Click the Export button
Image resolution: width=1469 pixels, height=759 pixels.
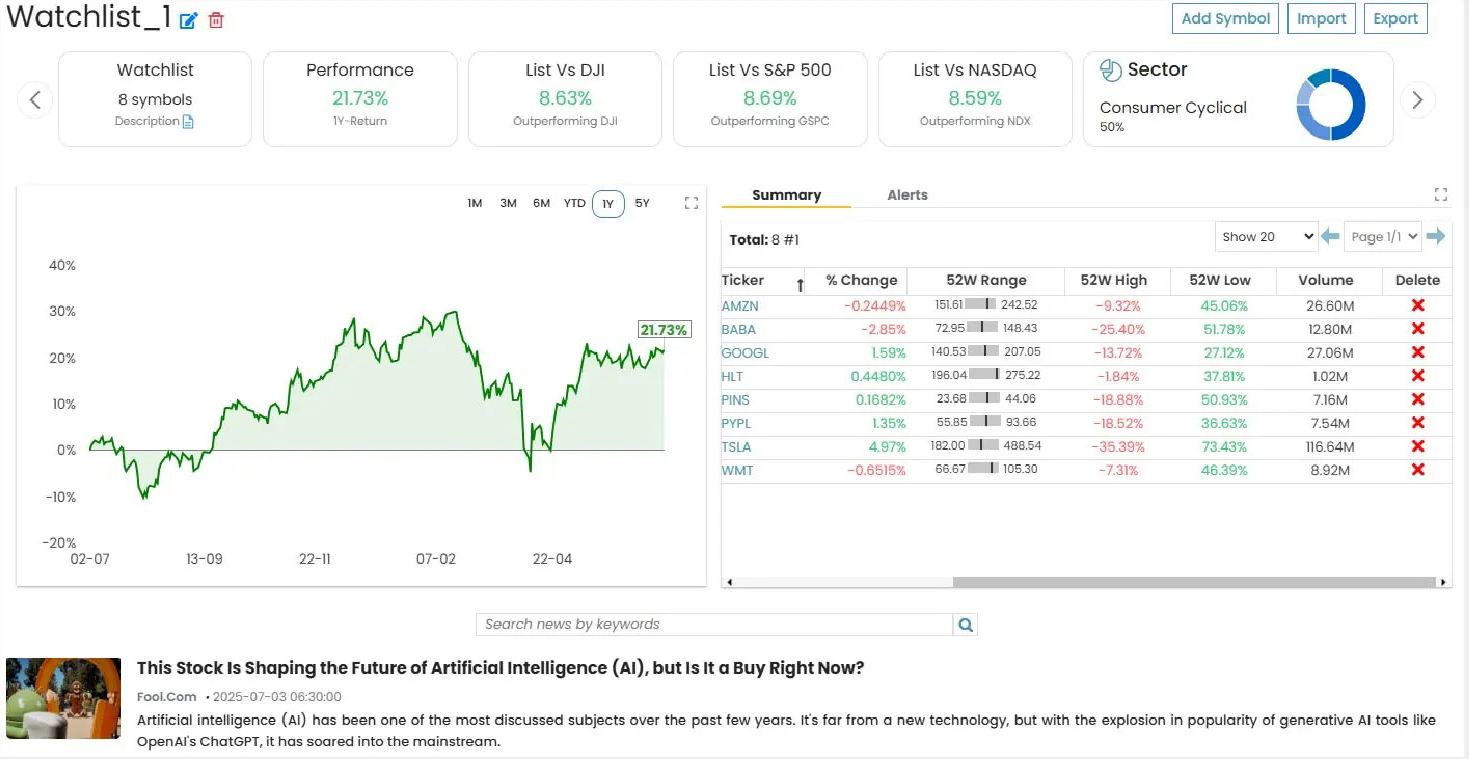pyautogui.click(x=1395, y=18)
